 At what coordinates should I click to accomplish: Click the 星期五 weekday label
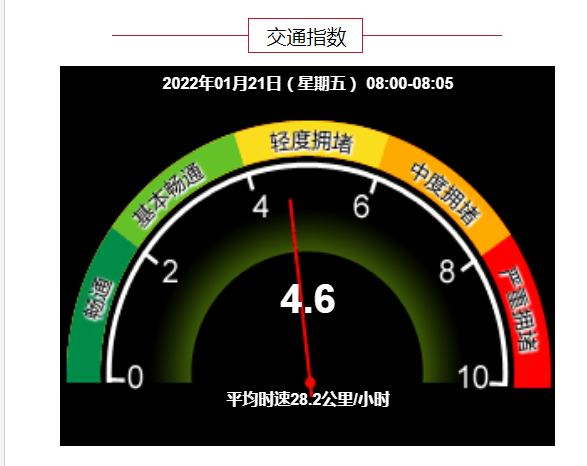pos(321,83)
